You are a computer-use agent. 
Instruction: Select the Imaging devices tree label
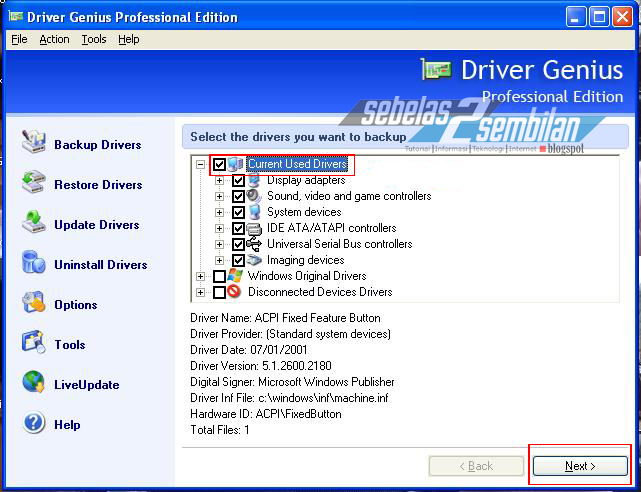[305, 260]
